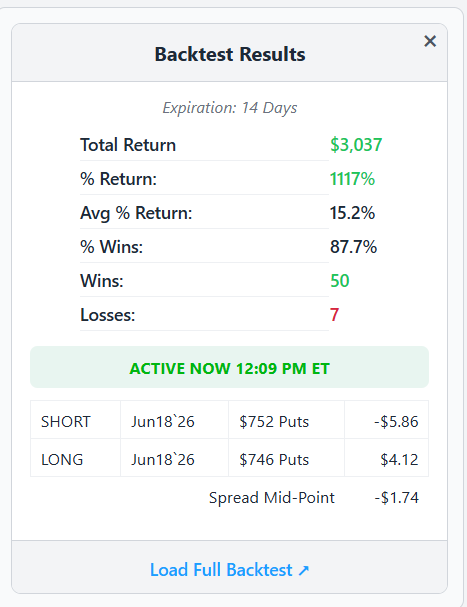Click the Spread Mid-Point value -$1.74
The height and width of the screenshot is (607, 467).
pyautogui.click(x=397, y=497)
